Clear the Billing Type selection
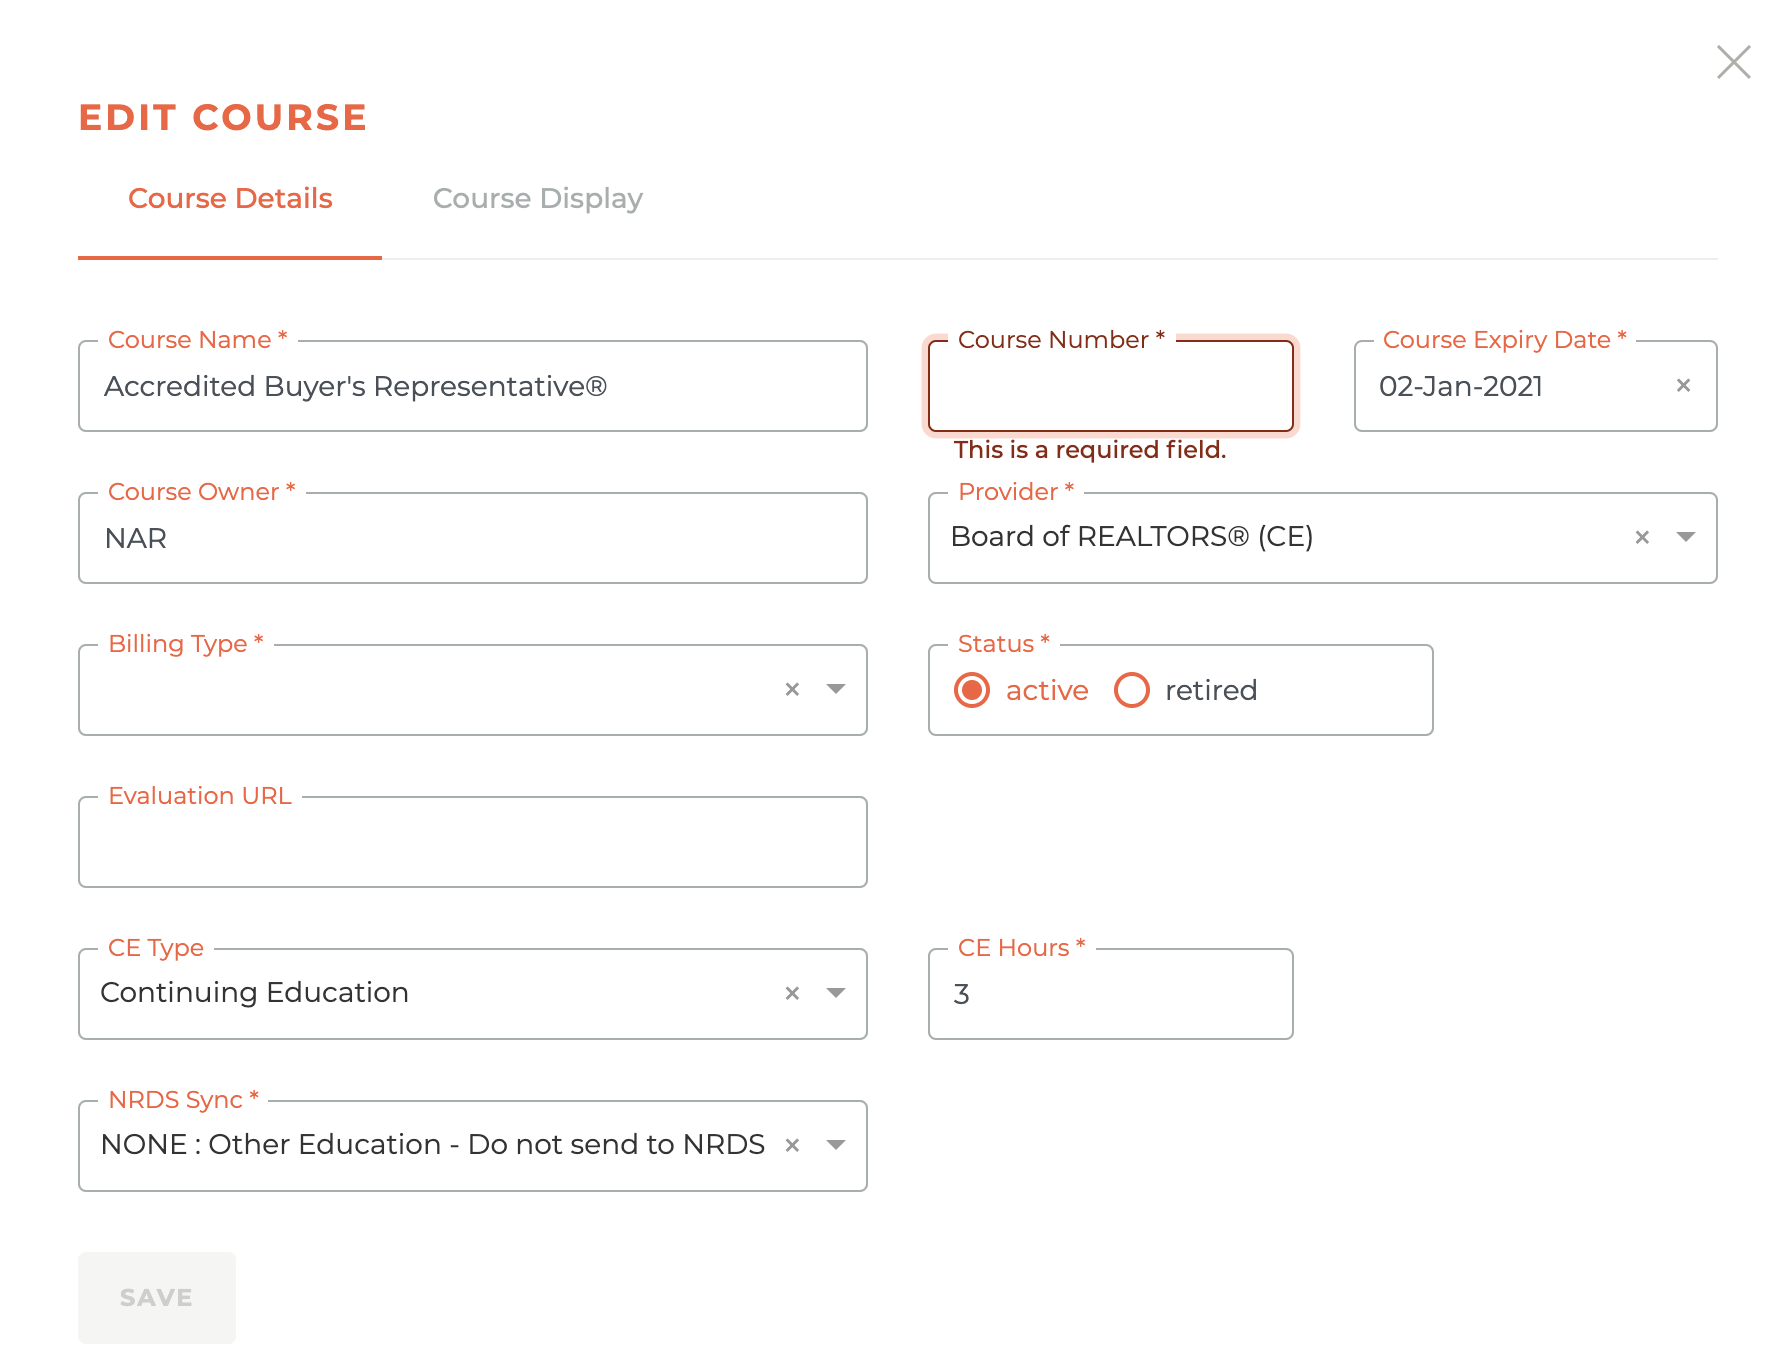This screenshot has height=1364, width=1792. point(792,689)
